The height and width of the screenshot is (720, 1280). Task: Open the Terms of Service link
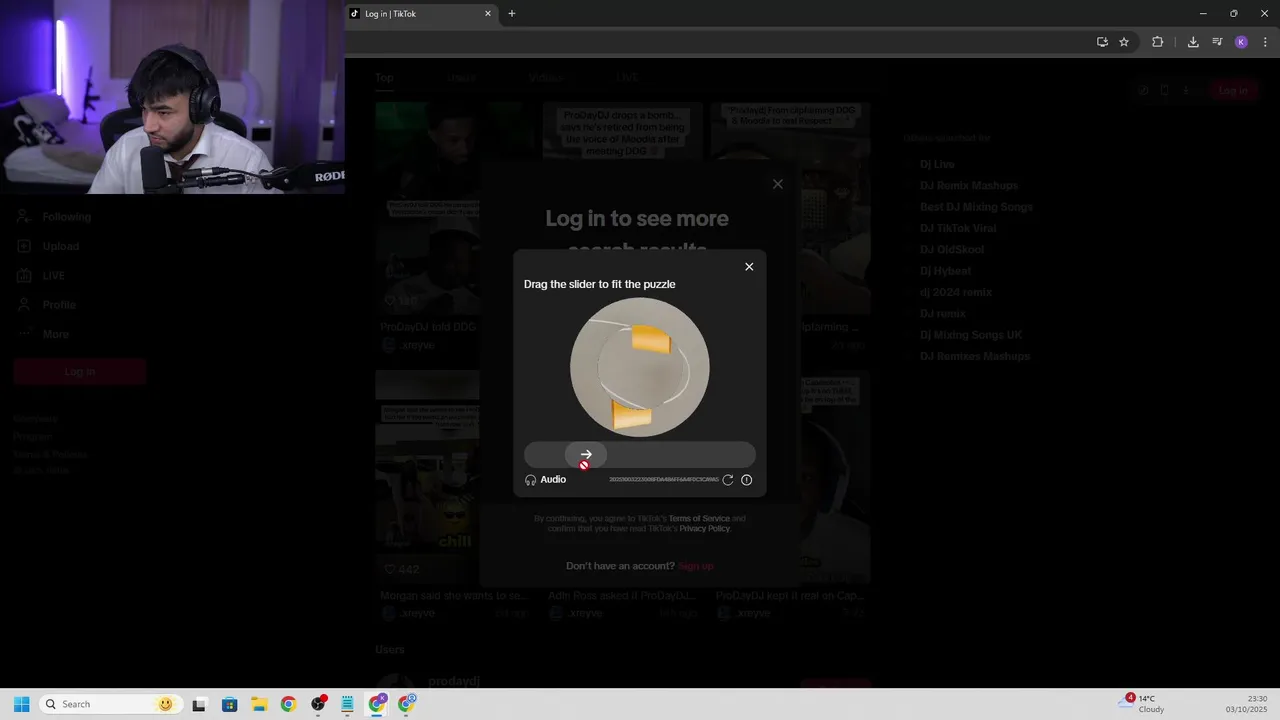point(699,518)
